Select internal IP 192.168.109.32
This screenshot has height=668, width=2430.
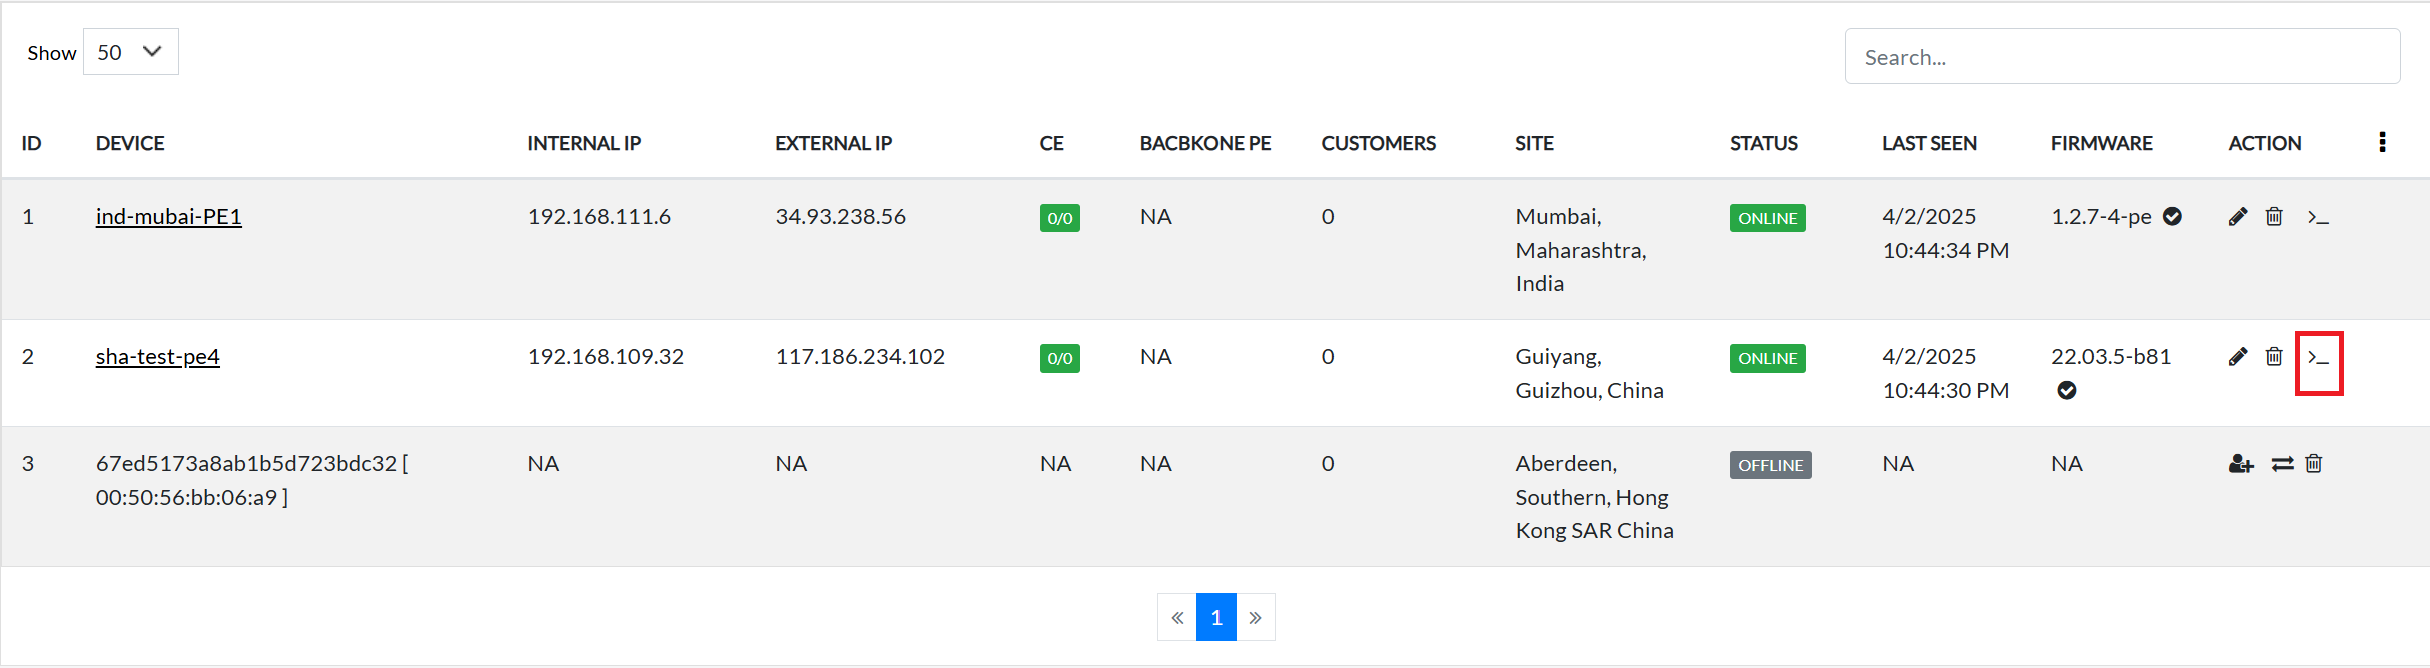point(605,357)
